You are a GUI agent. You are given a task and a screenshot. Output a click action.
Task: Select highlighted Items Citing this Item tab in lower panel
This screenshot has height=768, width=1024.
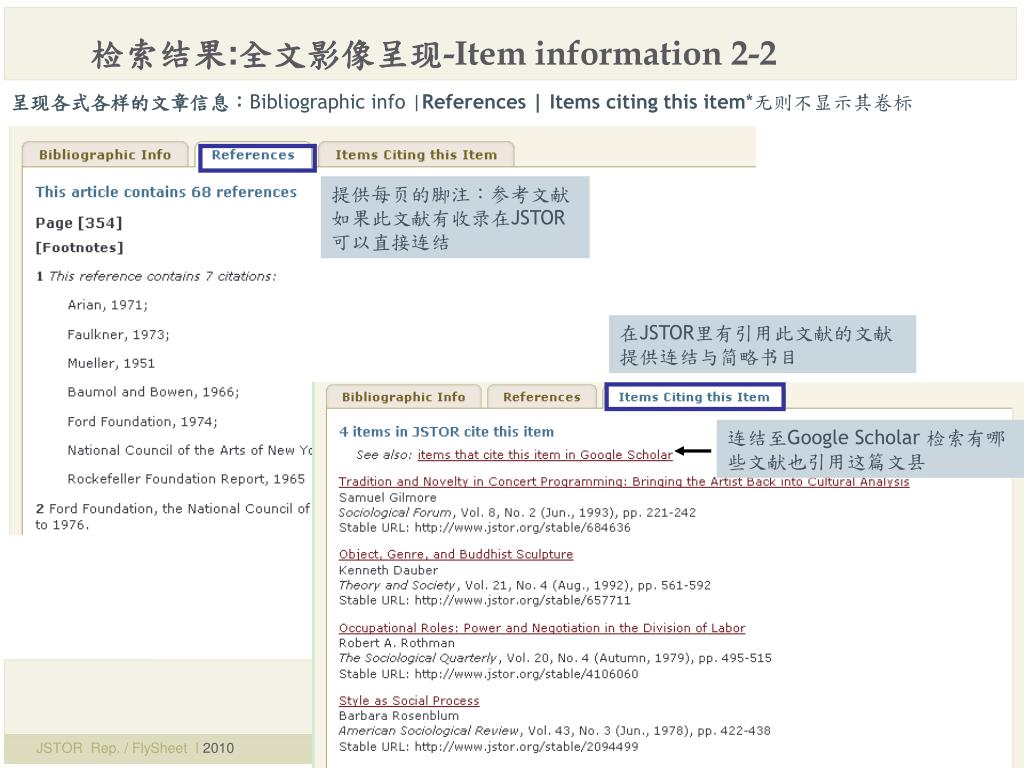pos(694,397)
